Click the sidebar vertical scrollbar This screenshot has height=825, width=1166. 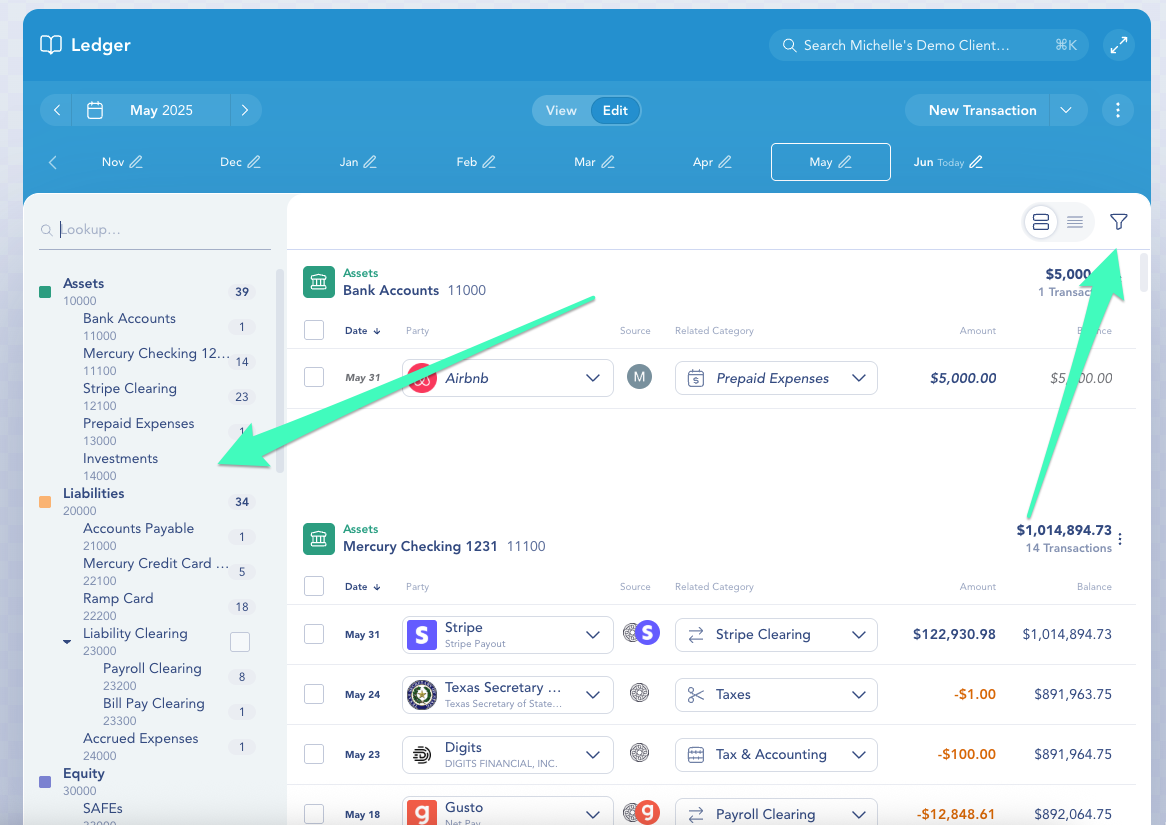tap(280, 370)
